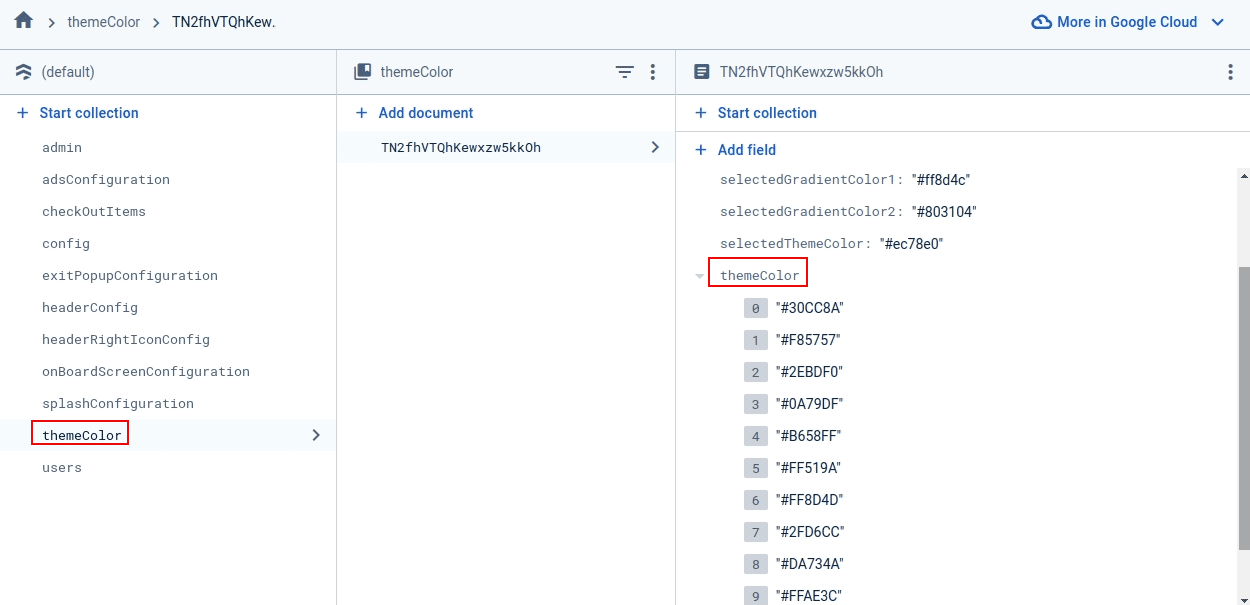Select the splashConfiguration collection
This screenshot has height=605, width=1250.
(x=118, y=404)
